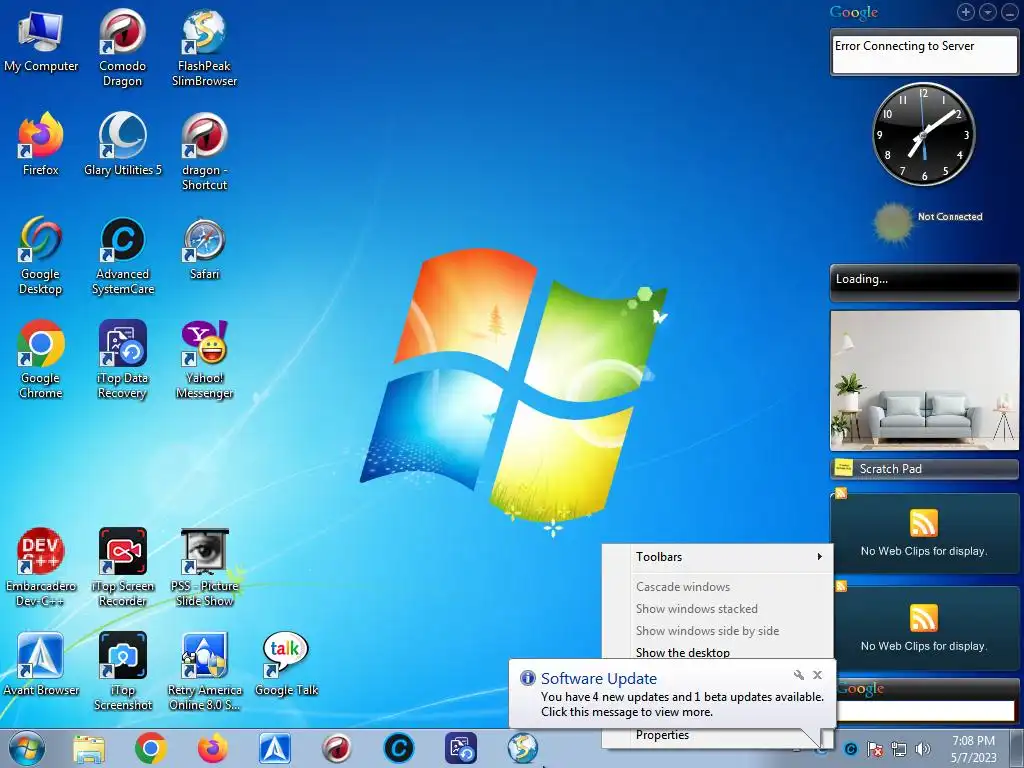The height and width of the screenshot is (768, 1024).
Task: Click the analog clock gadget
Action: pyautogui.click(x=923, y=135)
